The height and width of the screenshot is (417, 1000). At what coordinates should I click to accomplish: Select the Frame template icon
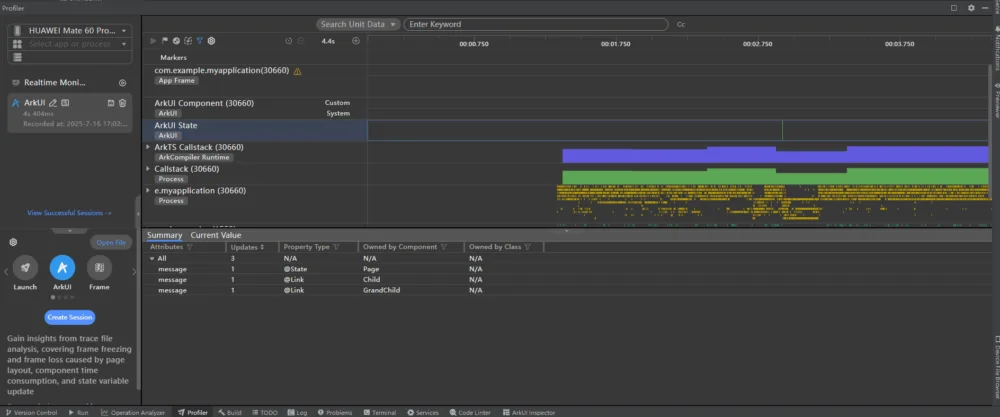[99, 267]
